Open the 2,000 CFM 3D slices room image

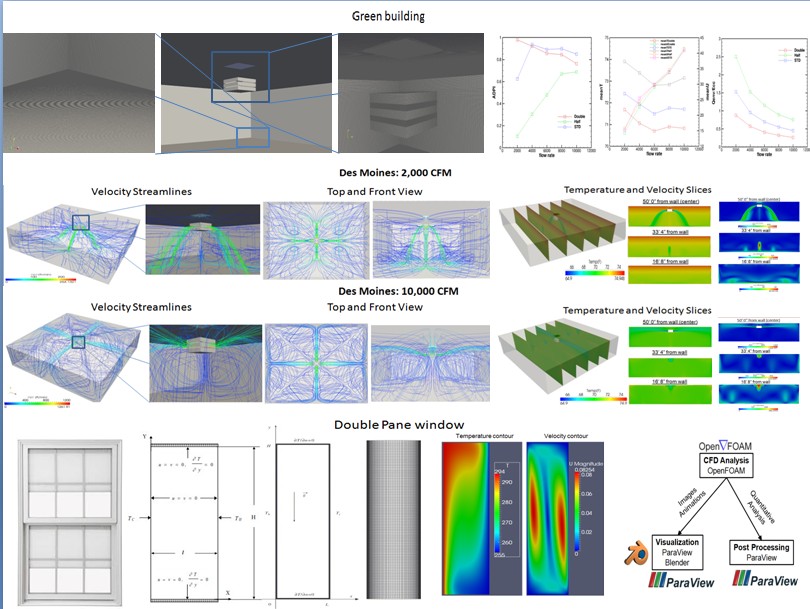point(560,231)
